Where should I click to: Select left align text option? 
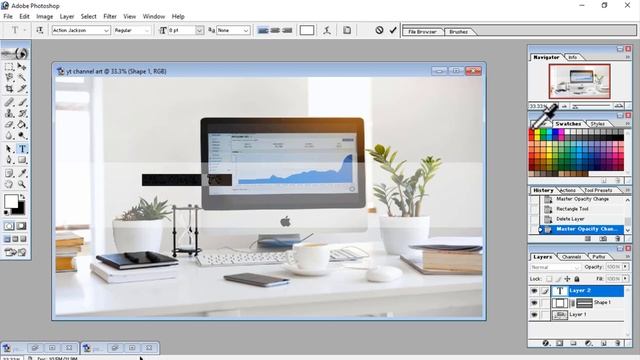click(263, 30)
